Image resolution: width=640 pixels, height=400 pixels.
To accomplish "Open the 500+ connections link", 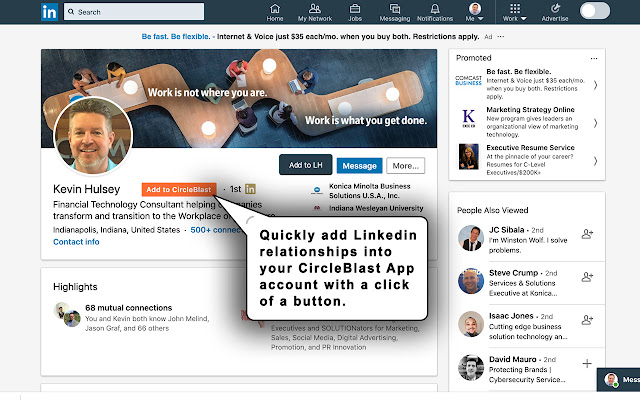I will (x=216, y=230).
